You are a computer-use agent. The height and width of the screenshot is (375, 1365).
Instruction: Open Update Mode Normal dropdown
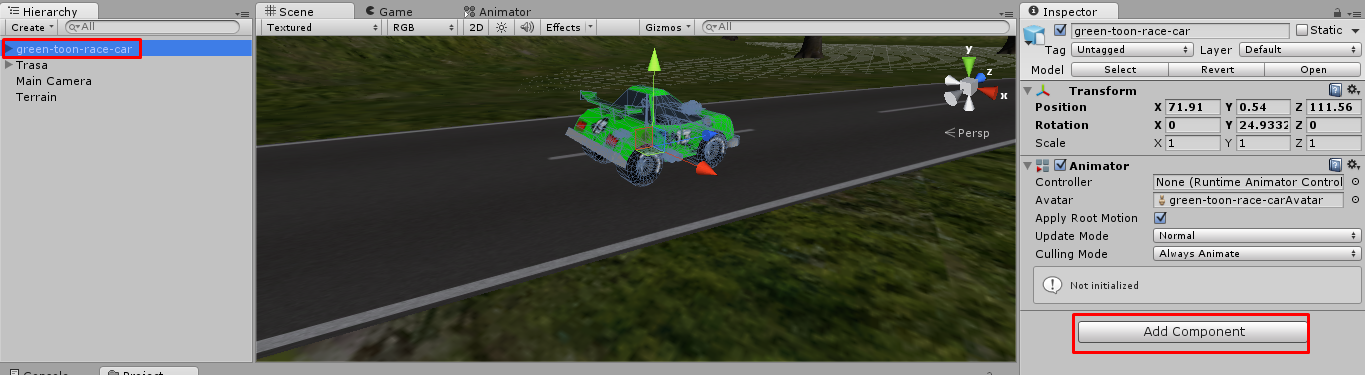(x=1257, y=236)
